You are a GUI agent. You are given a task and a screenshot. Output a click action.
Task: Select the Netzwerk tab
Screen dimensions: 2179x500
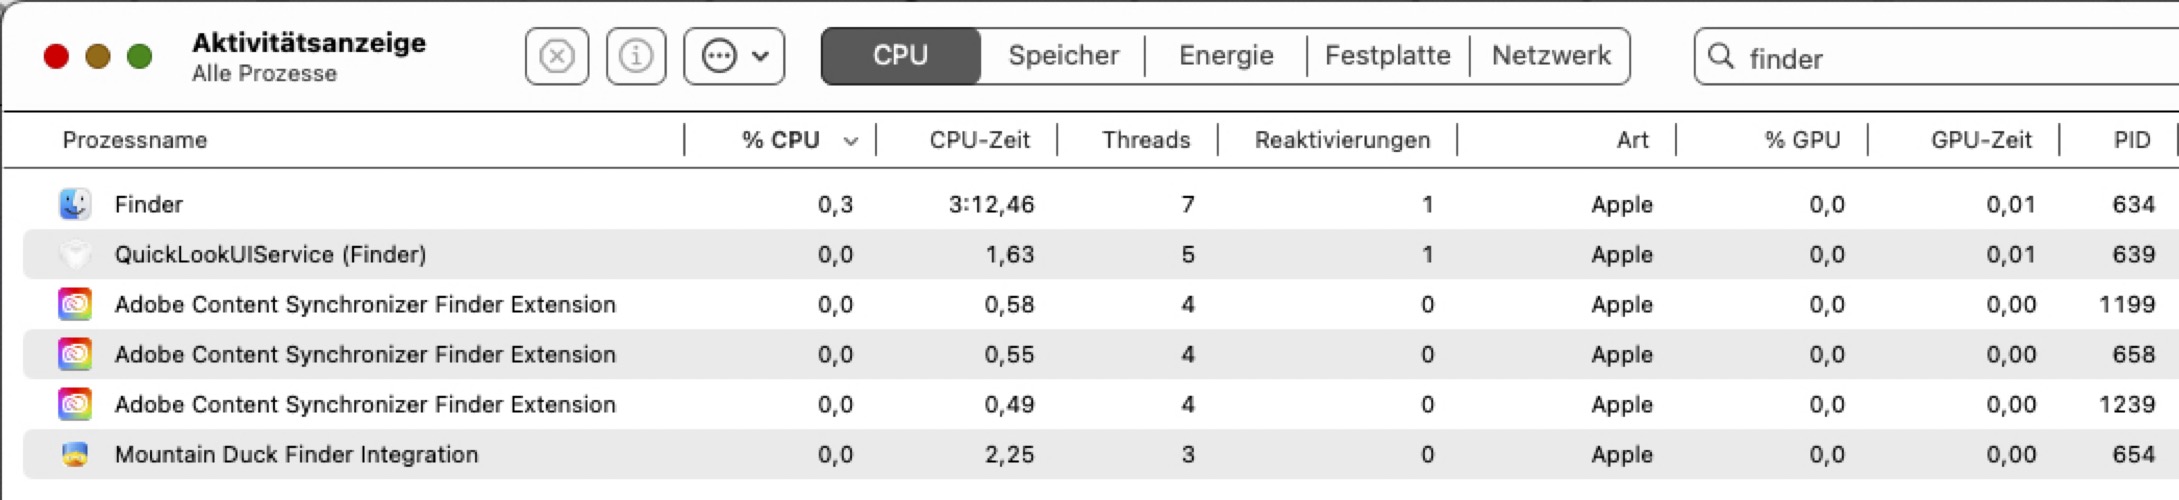tap(1550, 56)
